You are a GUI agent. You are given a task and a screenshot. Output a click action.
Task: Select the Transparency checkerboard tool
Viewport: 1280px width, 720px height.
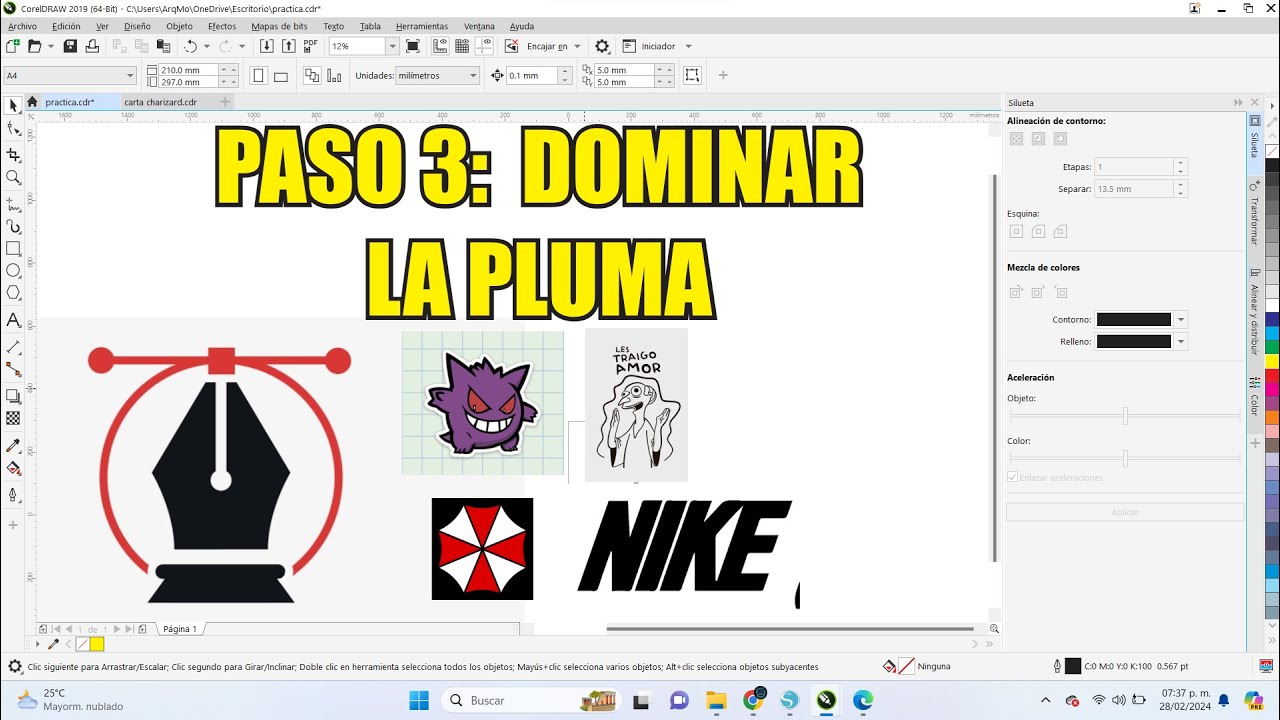[13, 418]
